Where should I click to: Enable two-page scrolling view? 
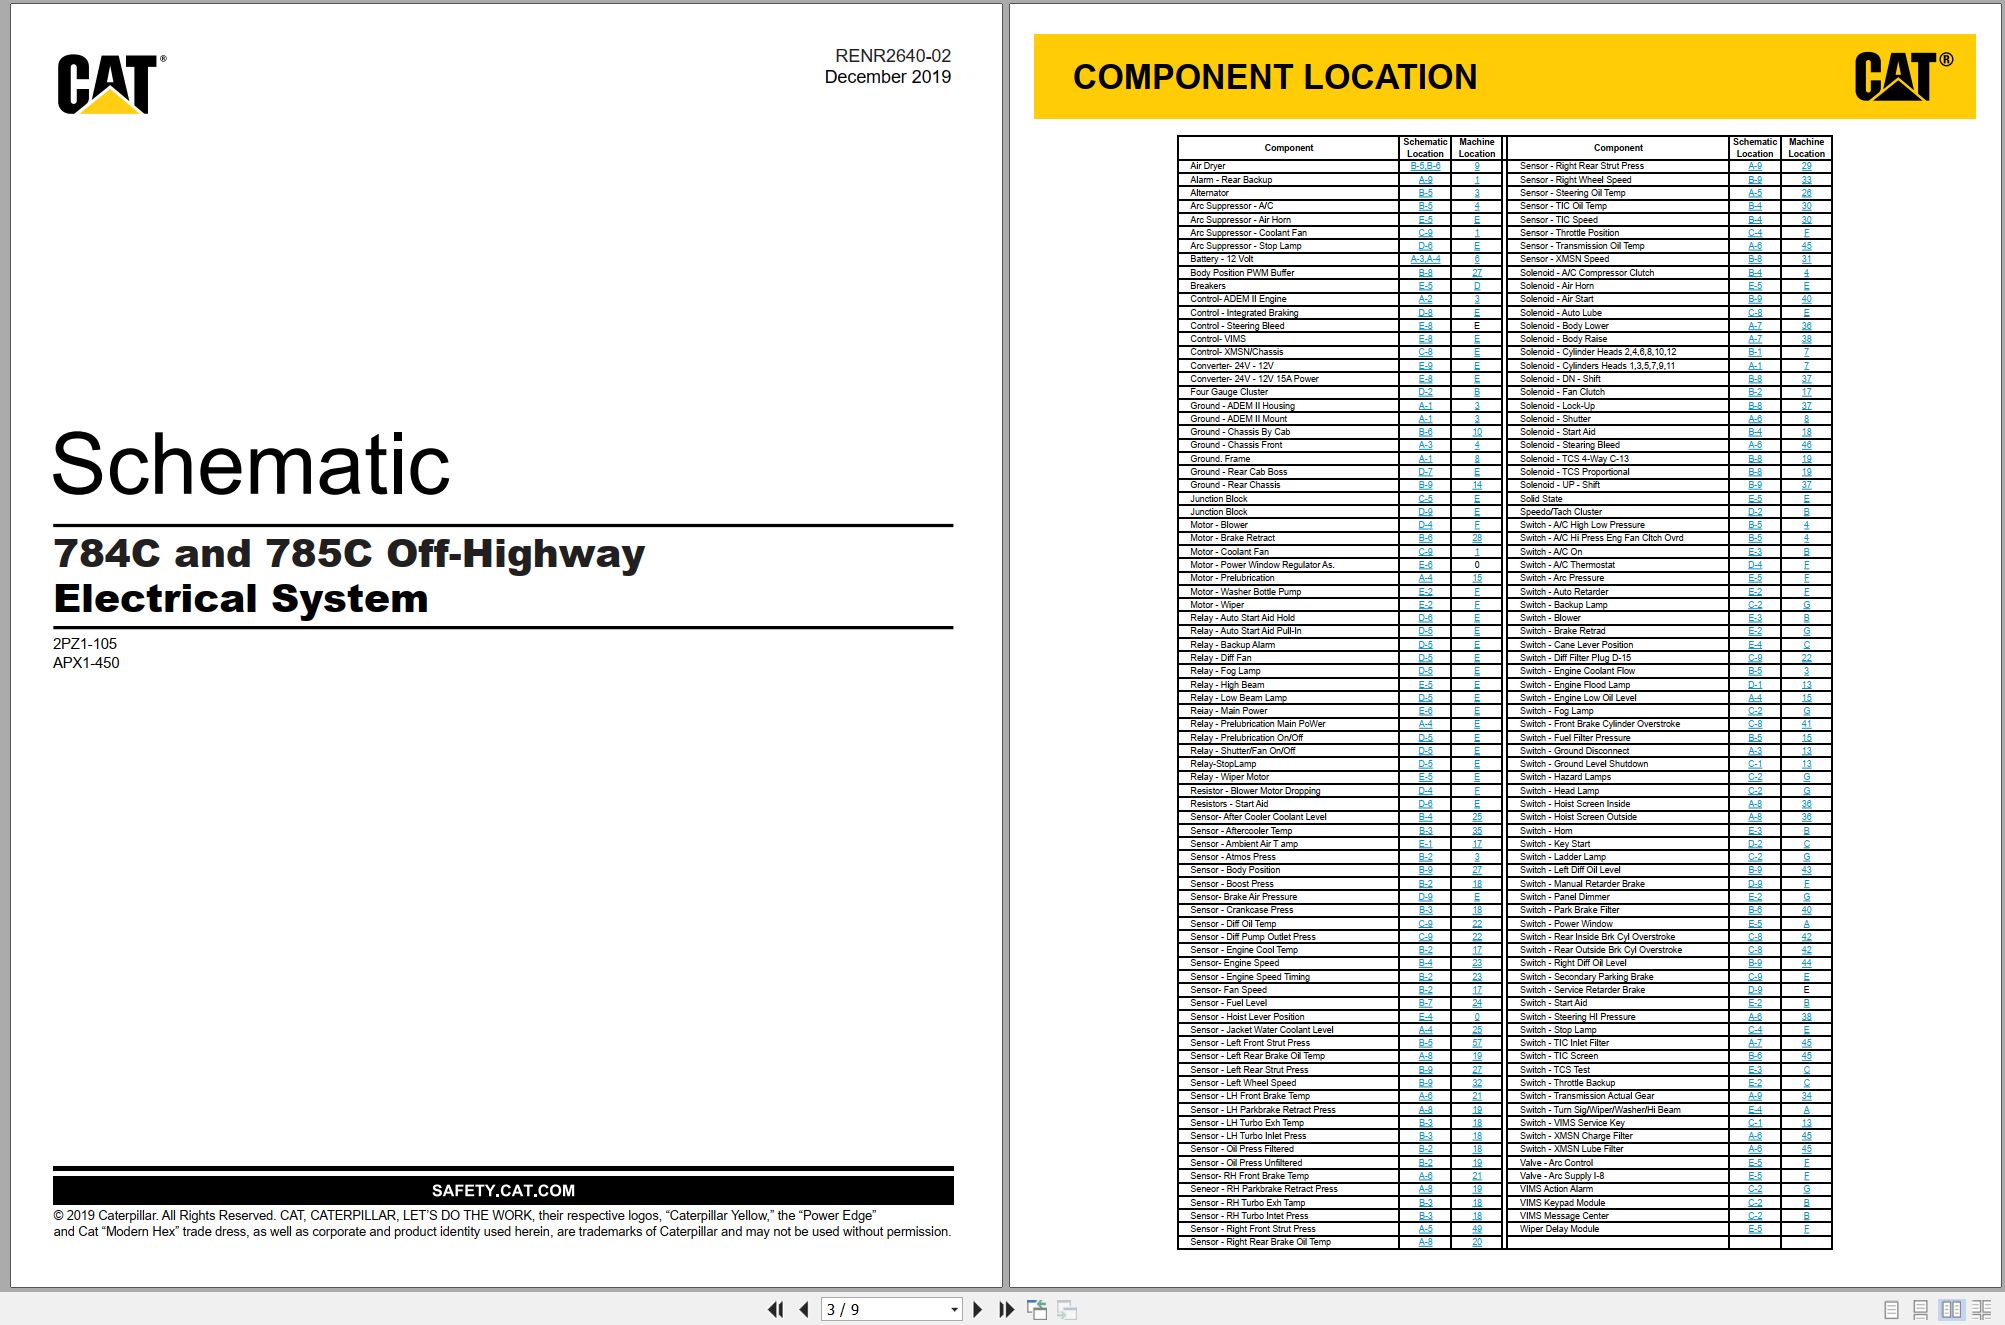(1981, 1309)
